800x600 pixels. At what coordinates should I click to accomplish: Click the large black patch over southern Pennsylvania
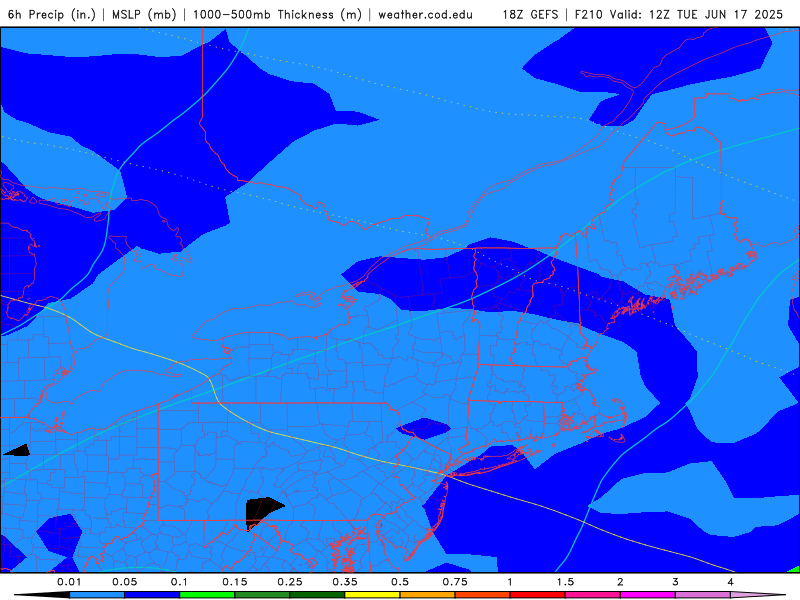(x=261, y=512)
